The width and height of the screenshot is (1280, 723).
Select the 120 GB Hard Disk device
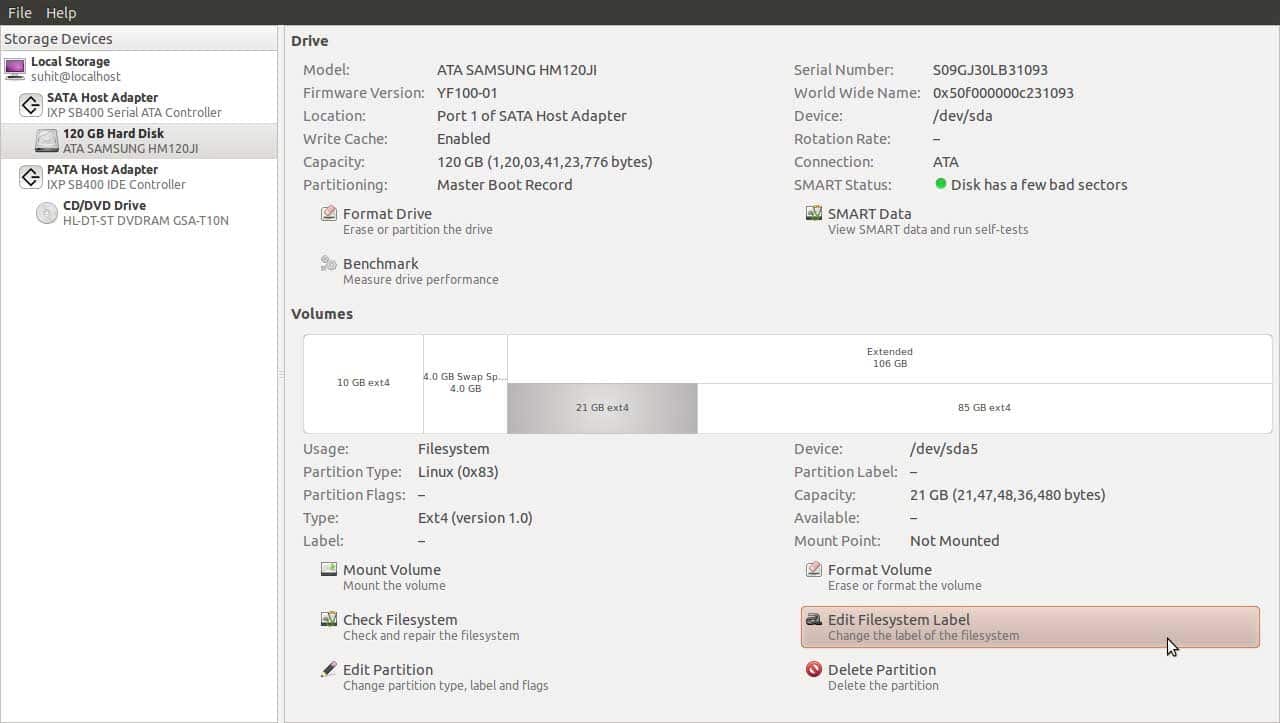113,141
